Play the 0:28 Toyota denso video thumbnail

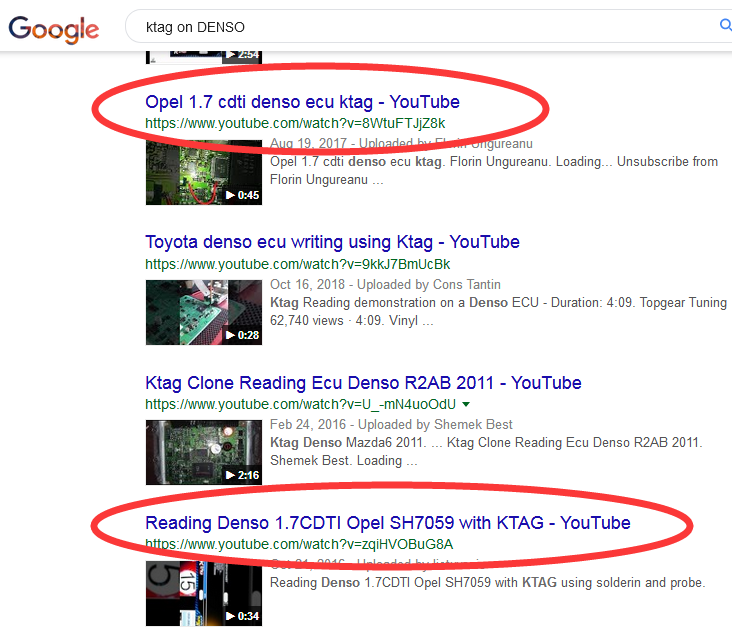(204, 312)
